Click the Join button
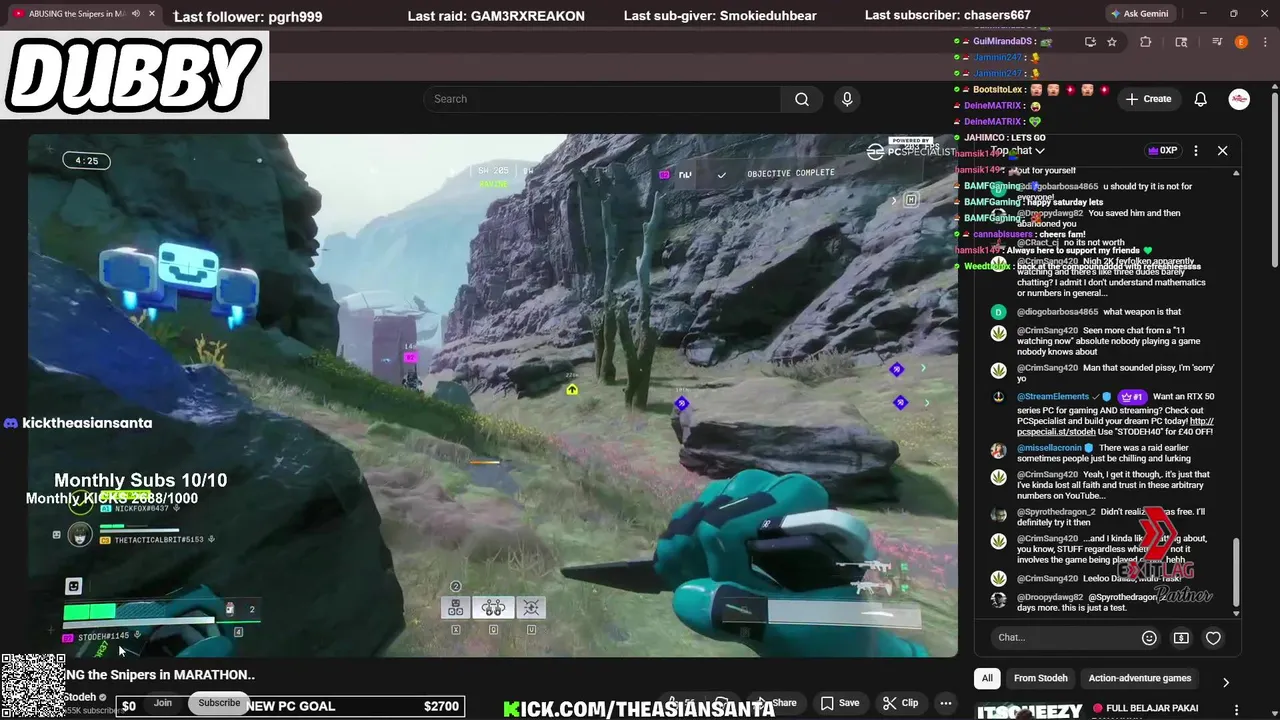This screenshot has width=1280, height=720. [x=163, y=703]
